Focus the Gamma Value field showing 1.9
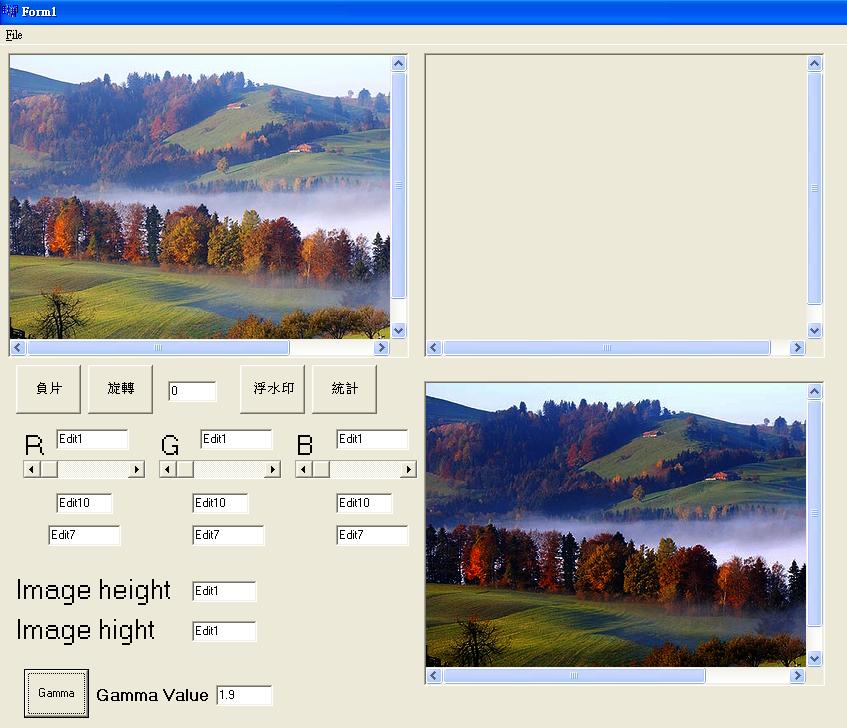This screenshot has width=847, height=728. point(244,695)
